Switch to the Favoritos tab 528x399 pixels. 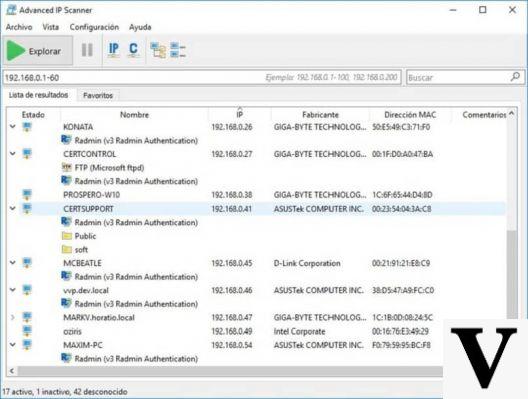click(98, 95)
